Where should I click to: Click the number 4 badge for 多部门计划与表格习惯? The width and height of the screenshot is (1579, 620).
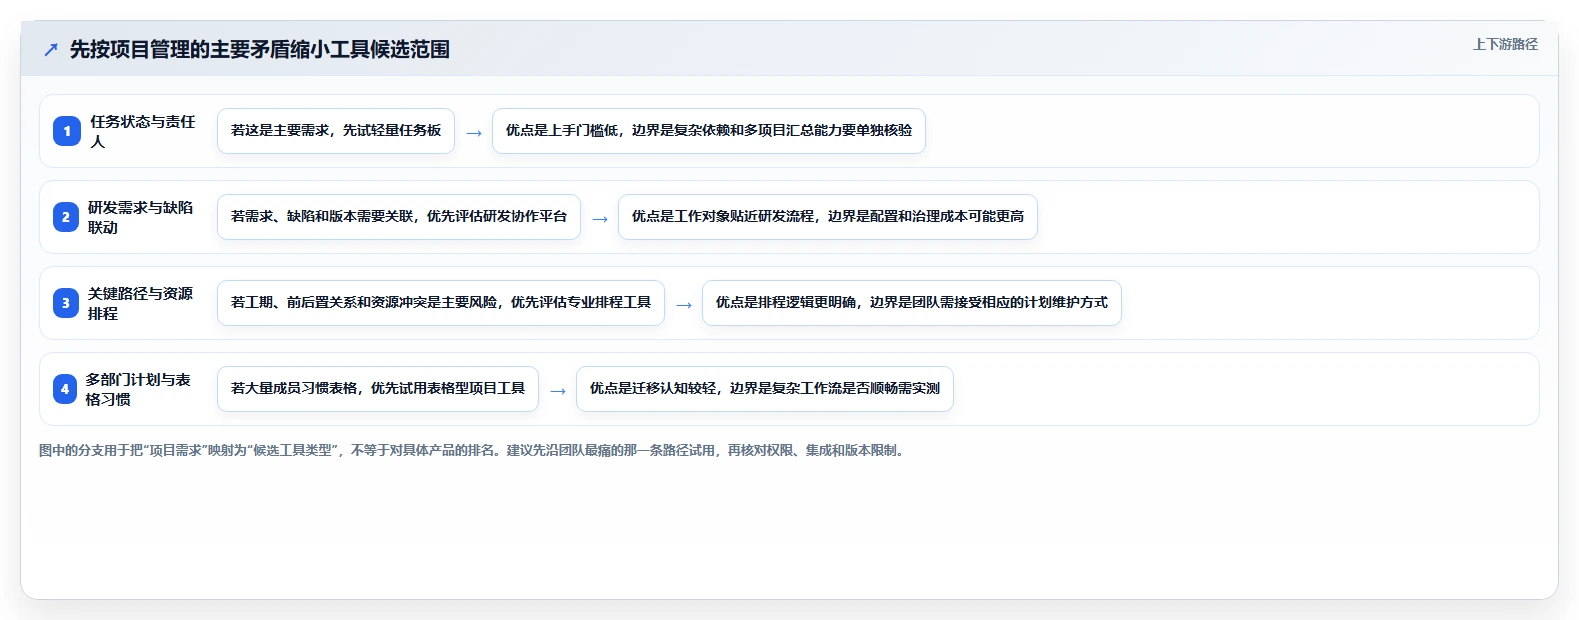point(65,389)
